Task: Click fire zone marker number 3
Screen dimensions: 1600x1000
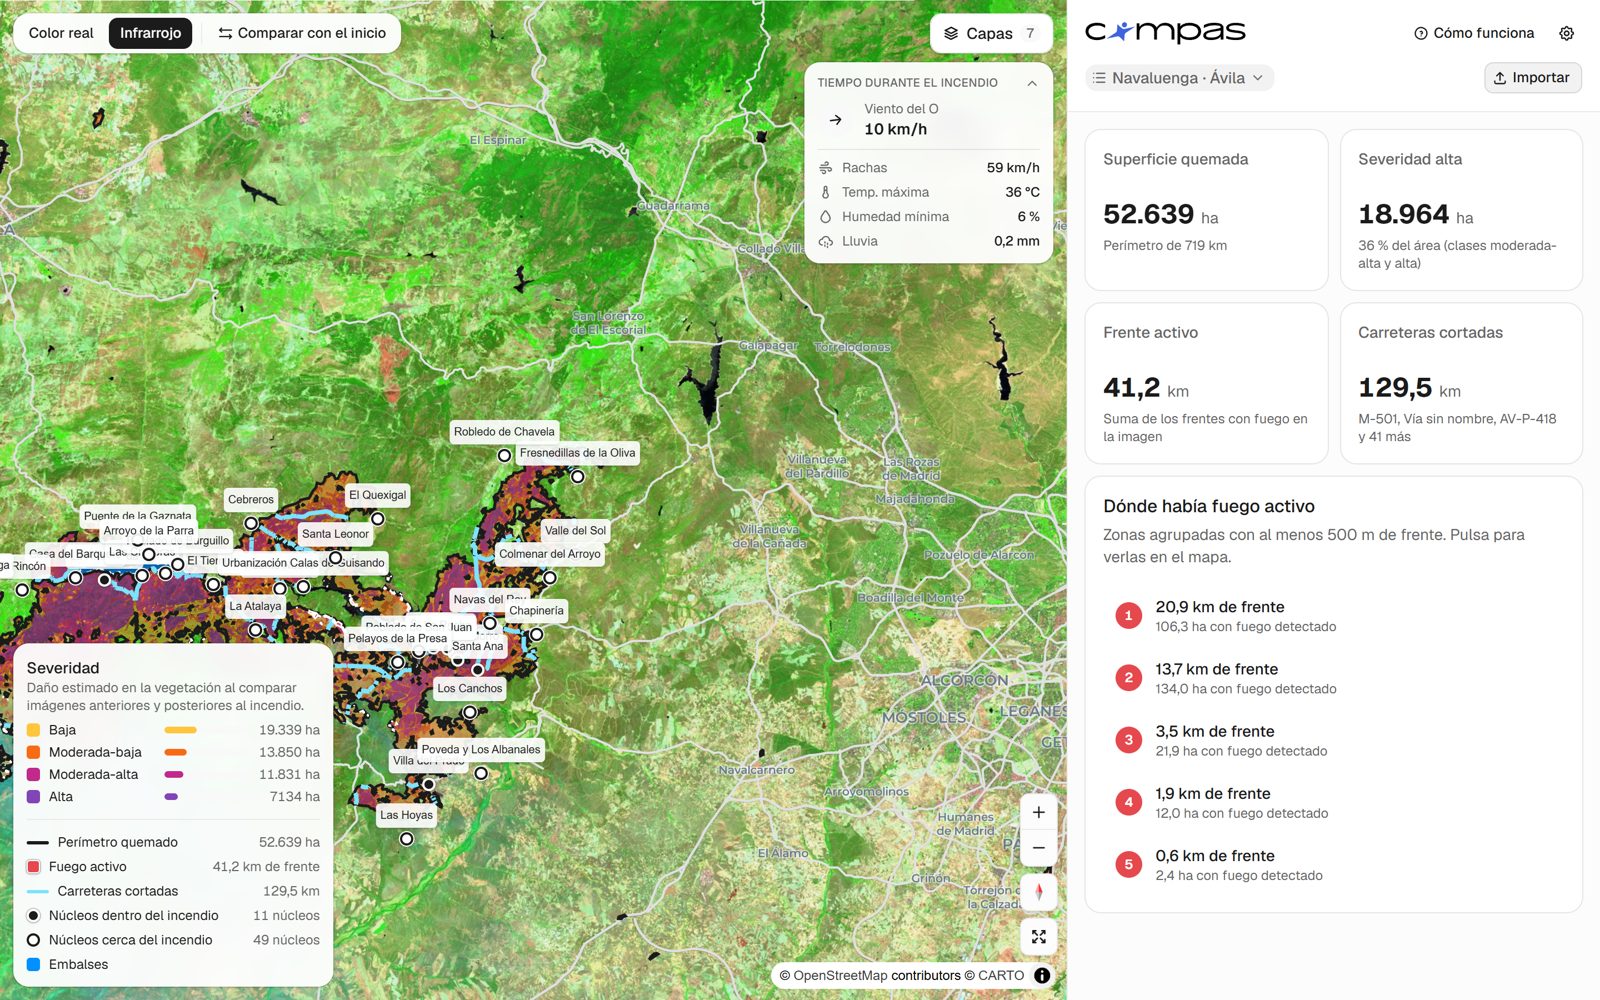Action: [x=1128, y=740]
